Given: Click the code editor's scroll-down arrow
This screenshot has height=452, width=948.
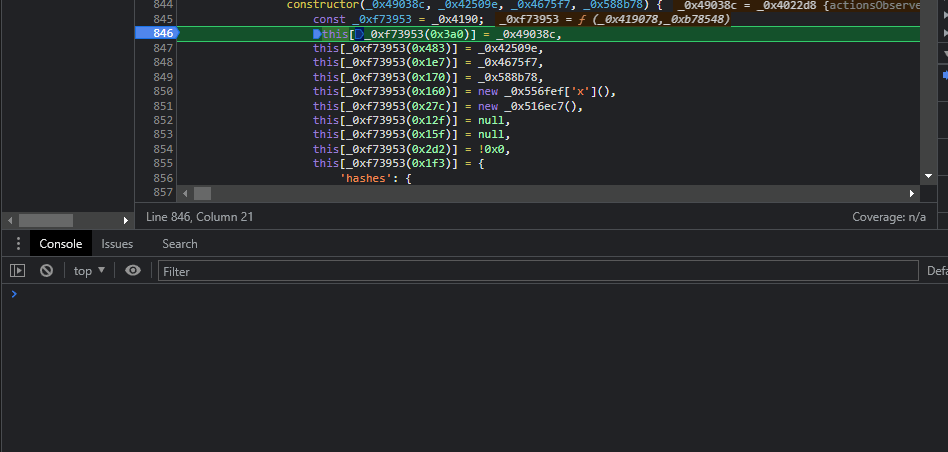Looking at the screenshot, I should (929, 176).
